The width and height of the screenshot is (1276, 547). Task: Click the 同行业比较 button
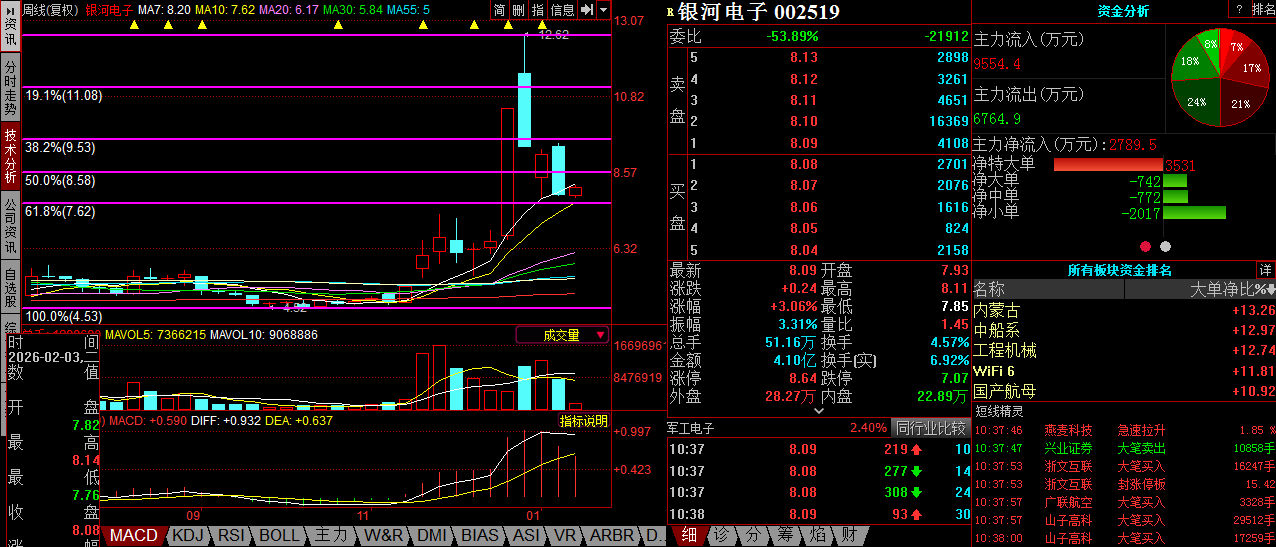(x=930, y=428)
